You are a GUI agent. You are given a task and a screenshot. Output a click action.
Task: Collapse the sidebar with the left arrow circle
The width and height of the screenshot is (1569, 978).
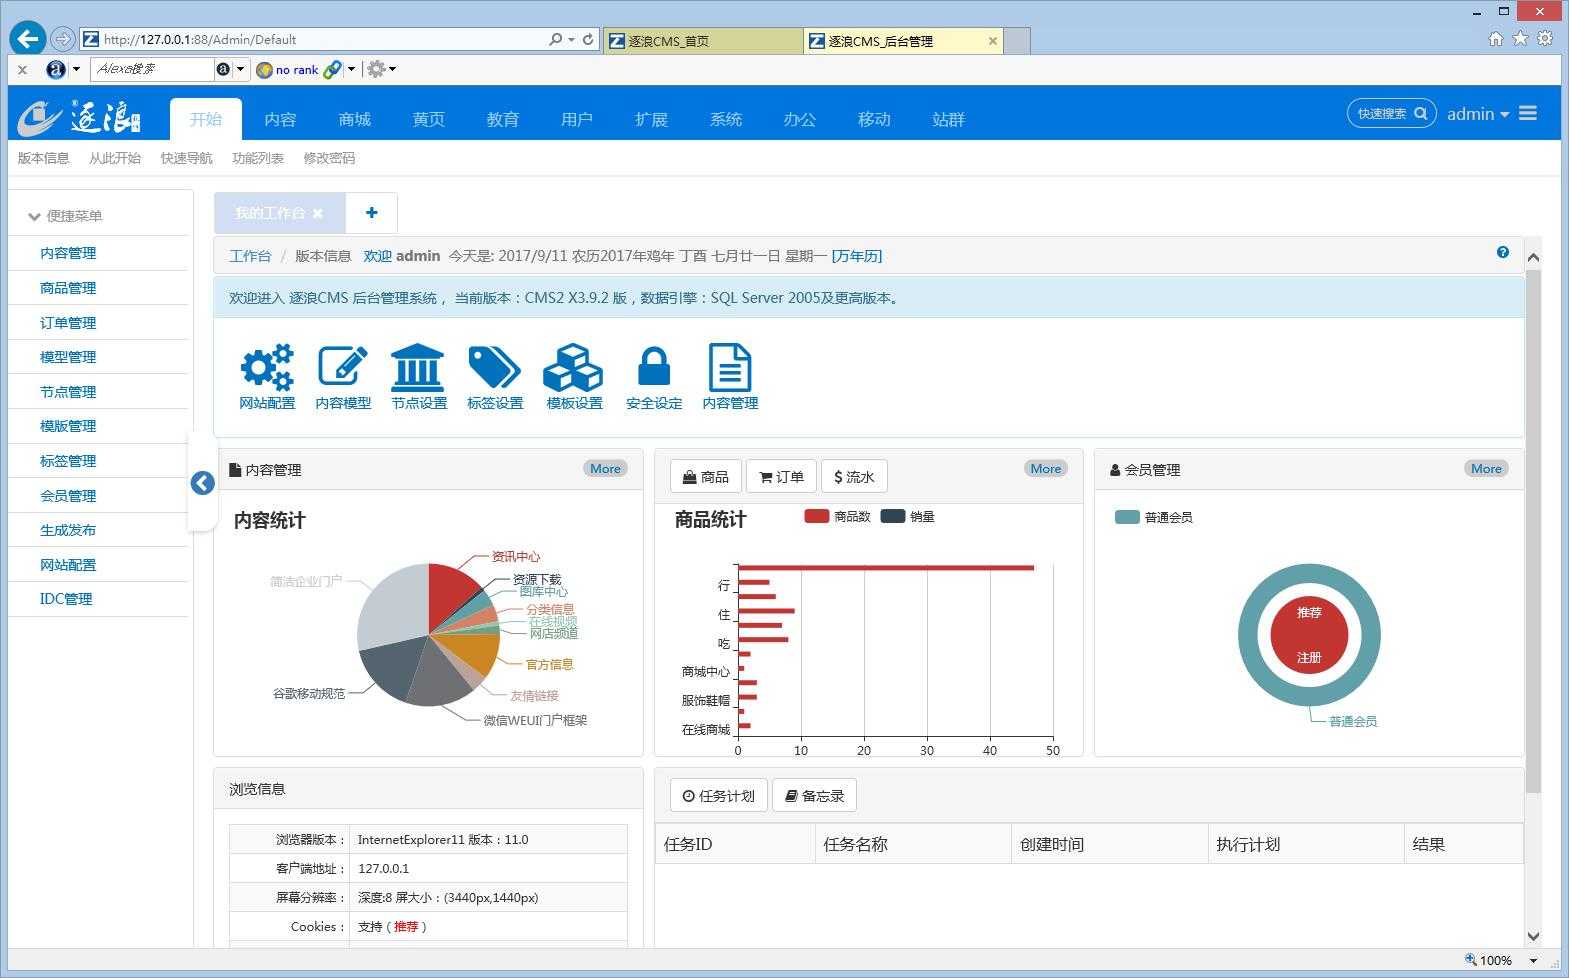pos(202,483)
